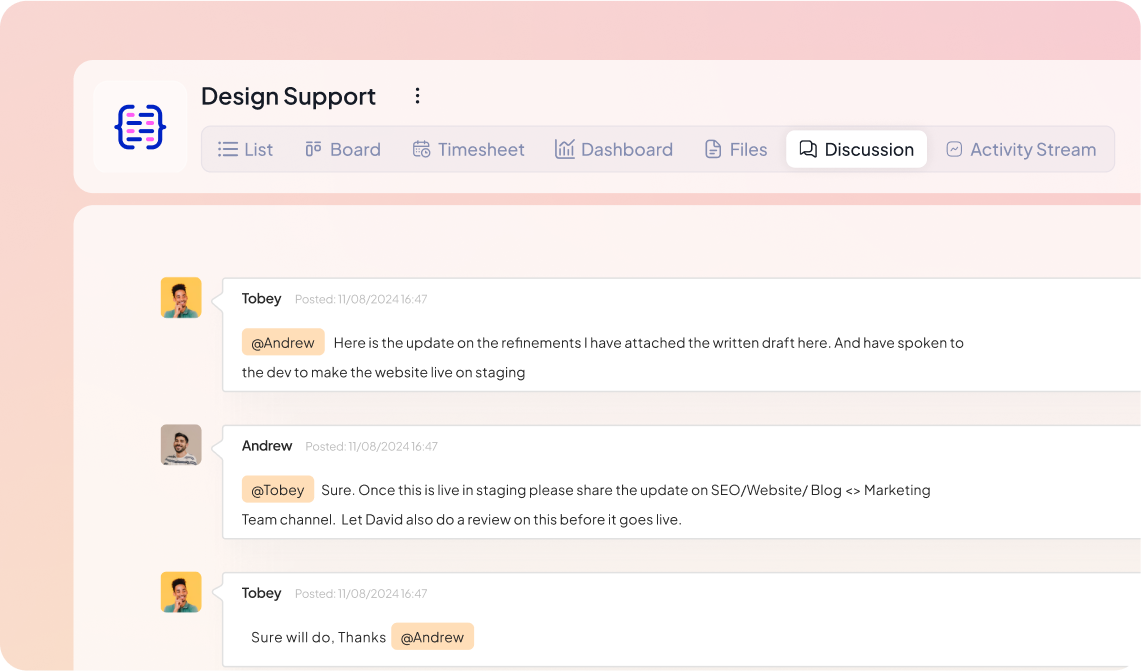Click the Activity Stream icon

pos(954,149)
